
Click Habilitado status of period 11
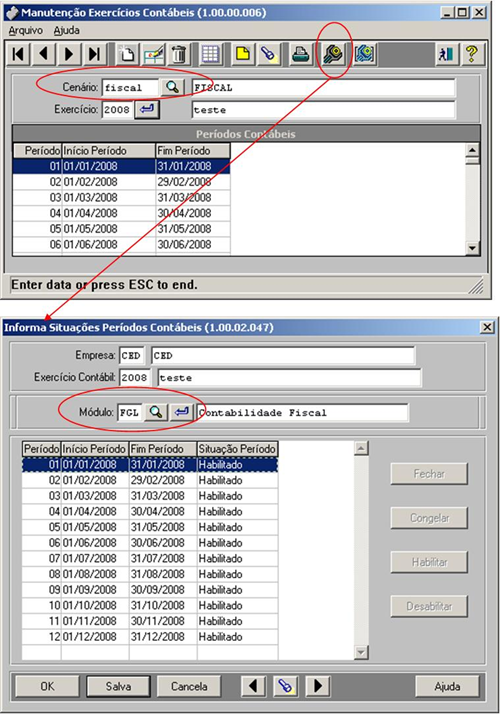(x=237, y=621)
